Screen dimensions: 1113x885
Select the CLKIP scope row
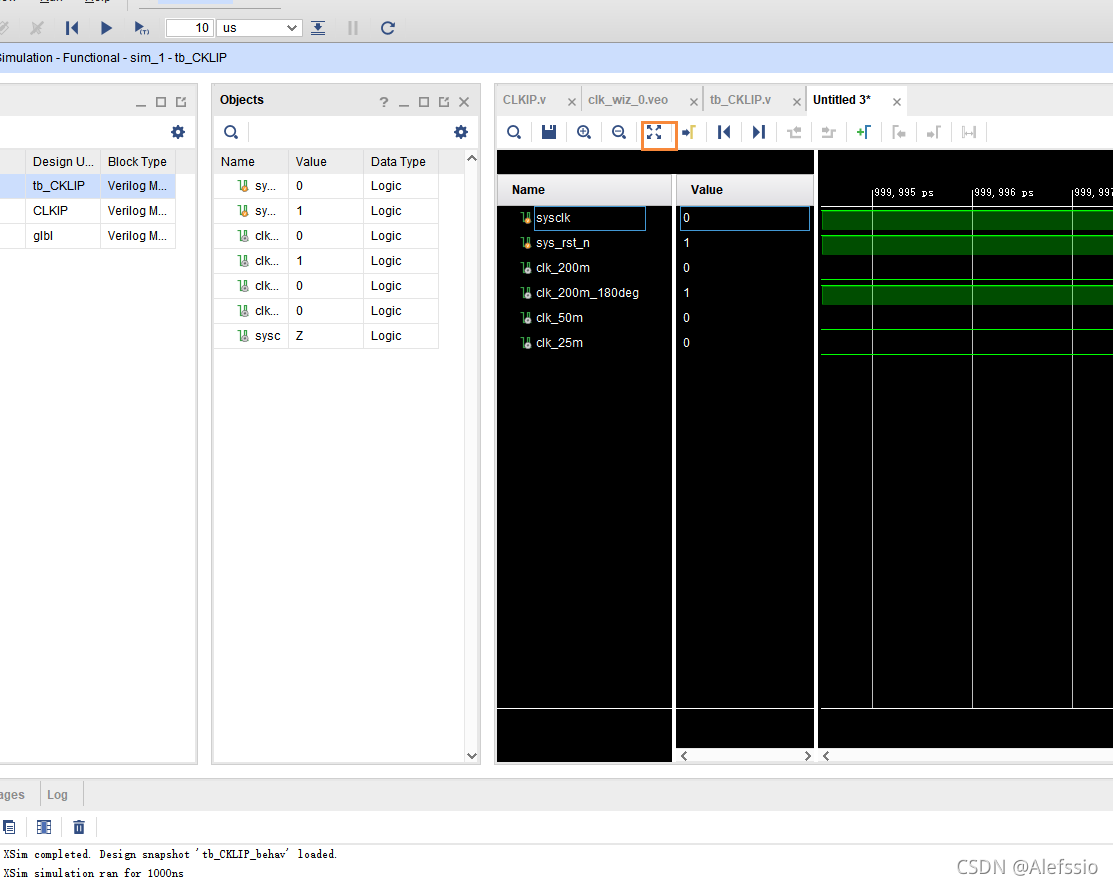(87, 211)
